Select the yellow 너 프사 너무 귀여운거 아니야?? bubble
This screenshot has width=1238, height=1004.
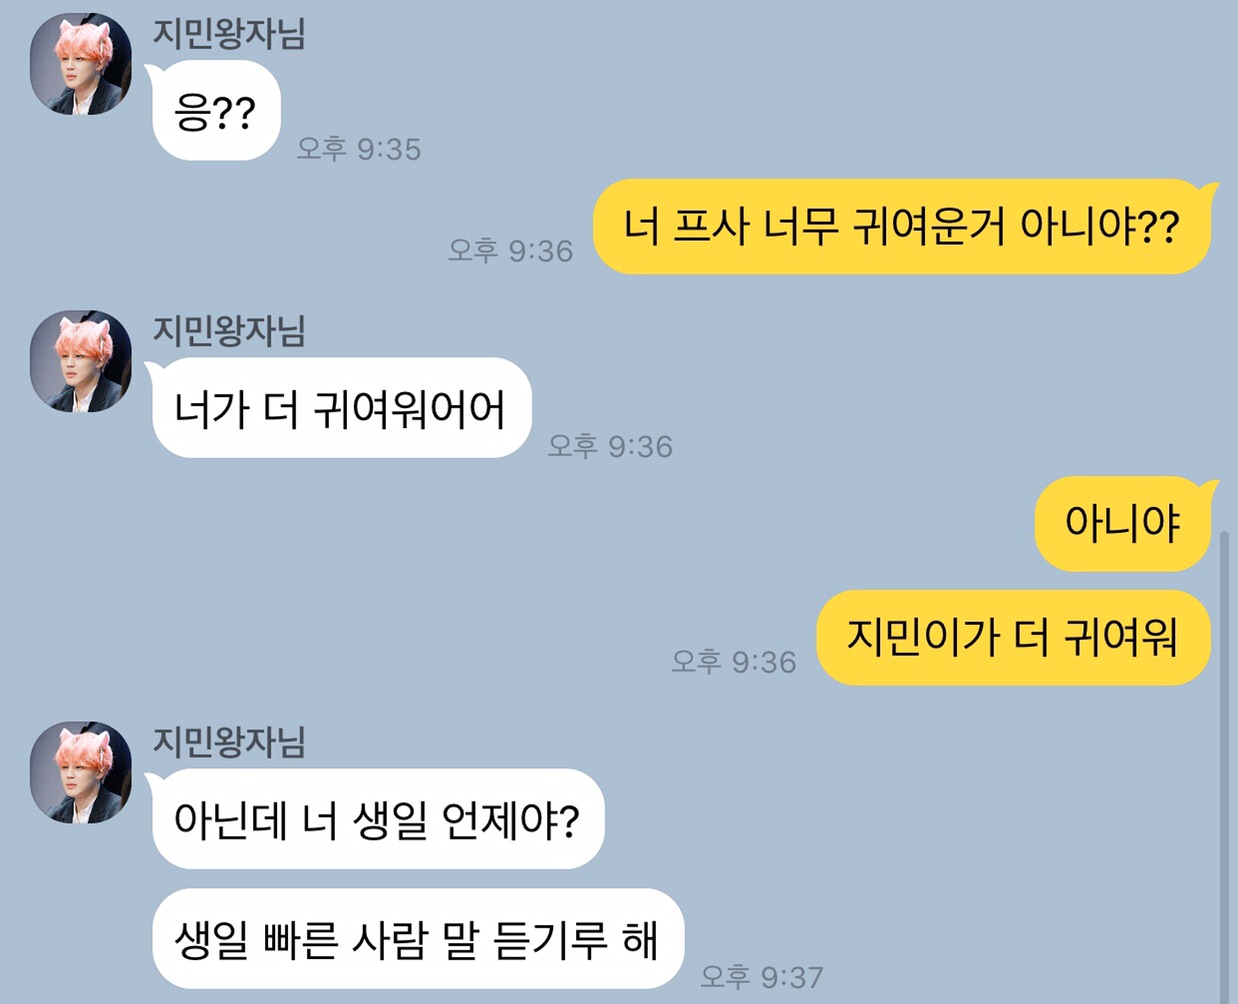coord(903,227)
